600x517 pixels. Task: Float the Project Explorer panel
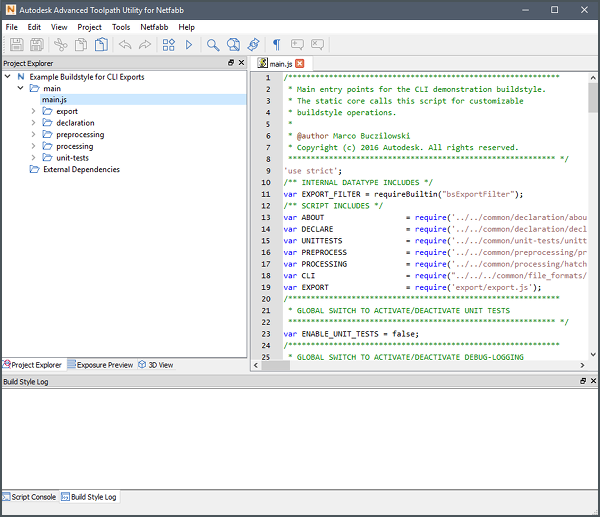coord(231,63)
